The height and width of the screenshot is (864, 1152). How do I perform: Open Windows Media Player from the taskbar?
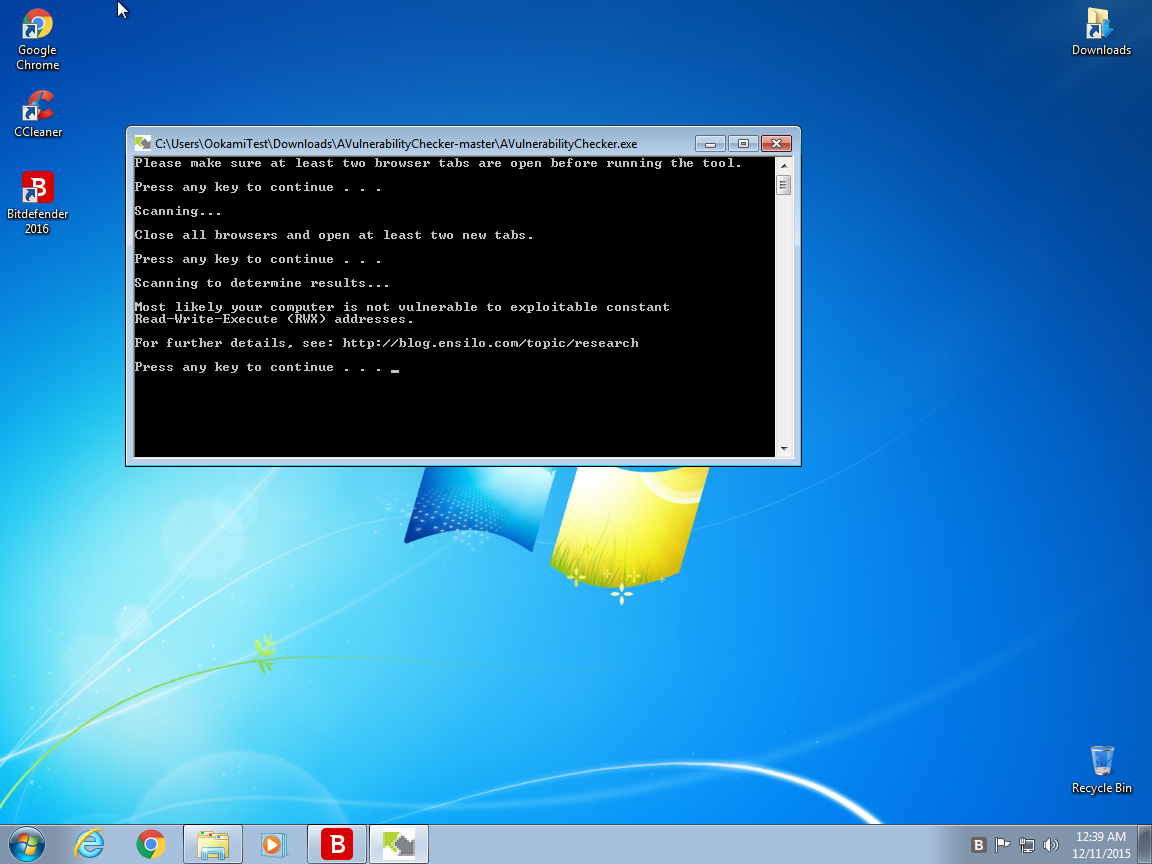point(274,844)
